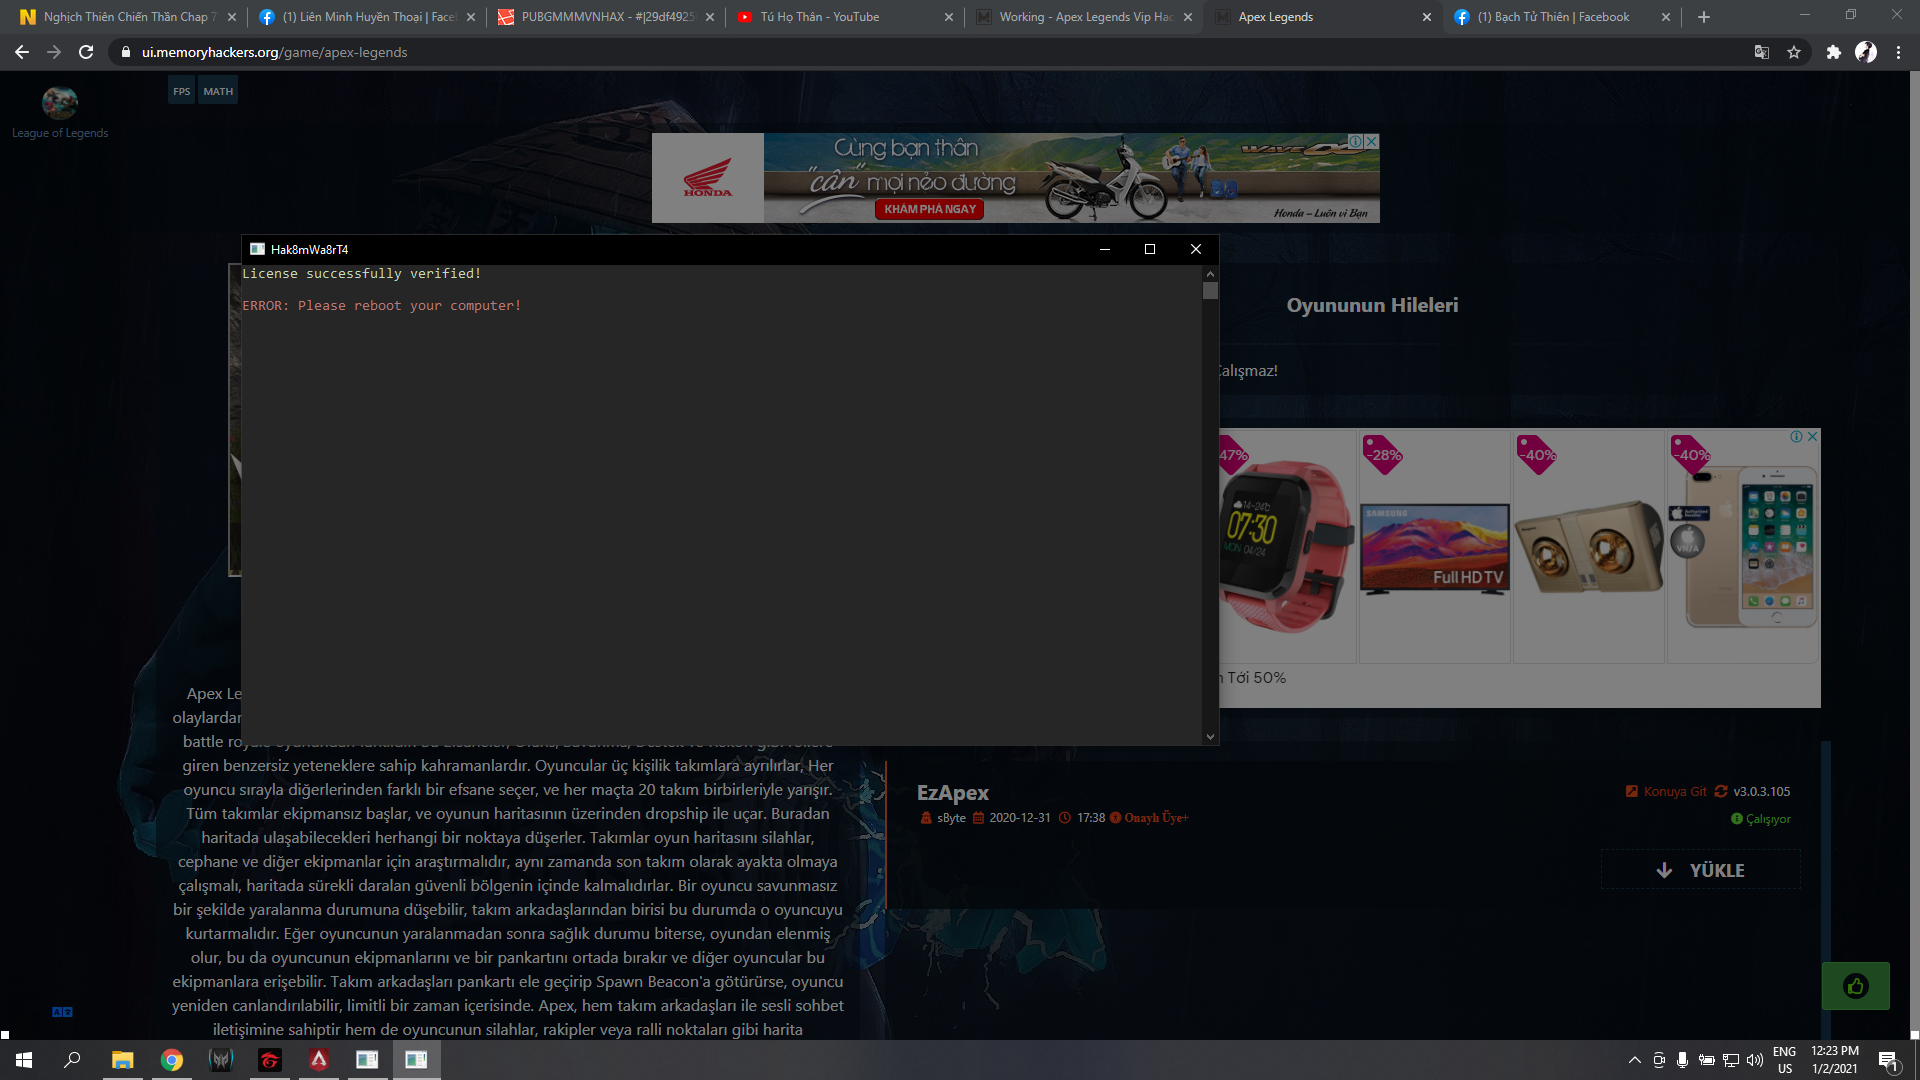Open the ENG US language switcher

pyautogui.click(x=1785, y=1060)
